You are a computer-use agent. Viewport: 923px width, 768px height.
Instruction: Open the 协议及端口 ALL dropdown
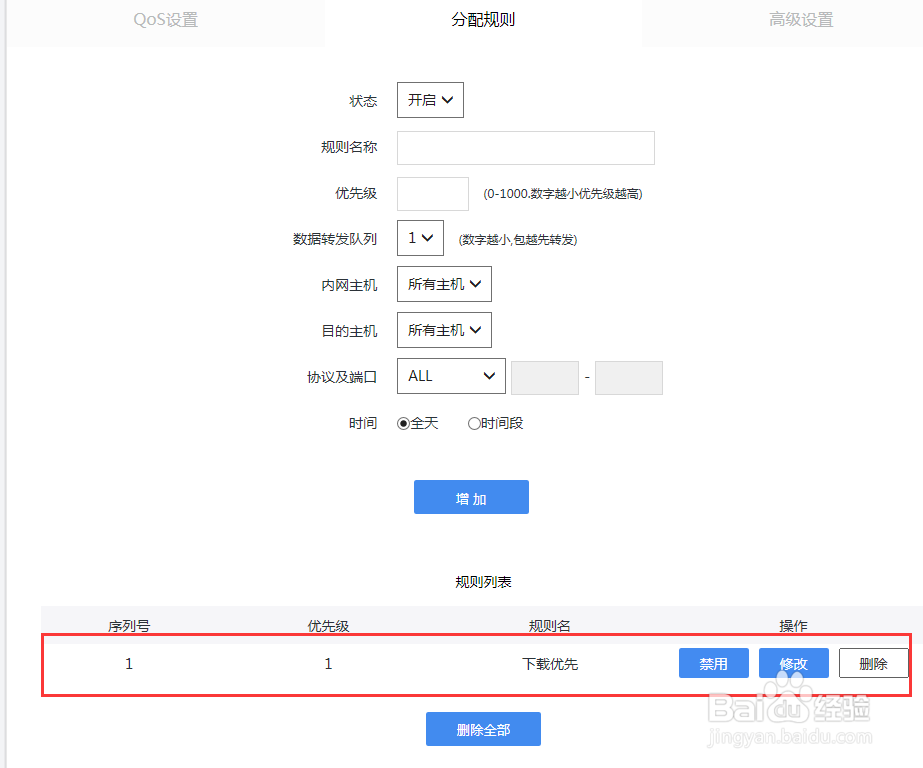click(451, 376)
